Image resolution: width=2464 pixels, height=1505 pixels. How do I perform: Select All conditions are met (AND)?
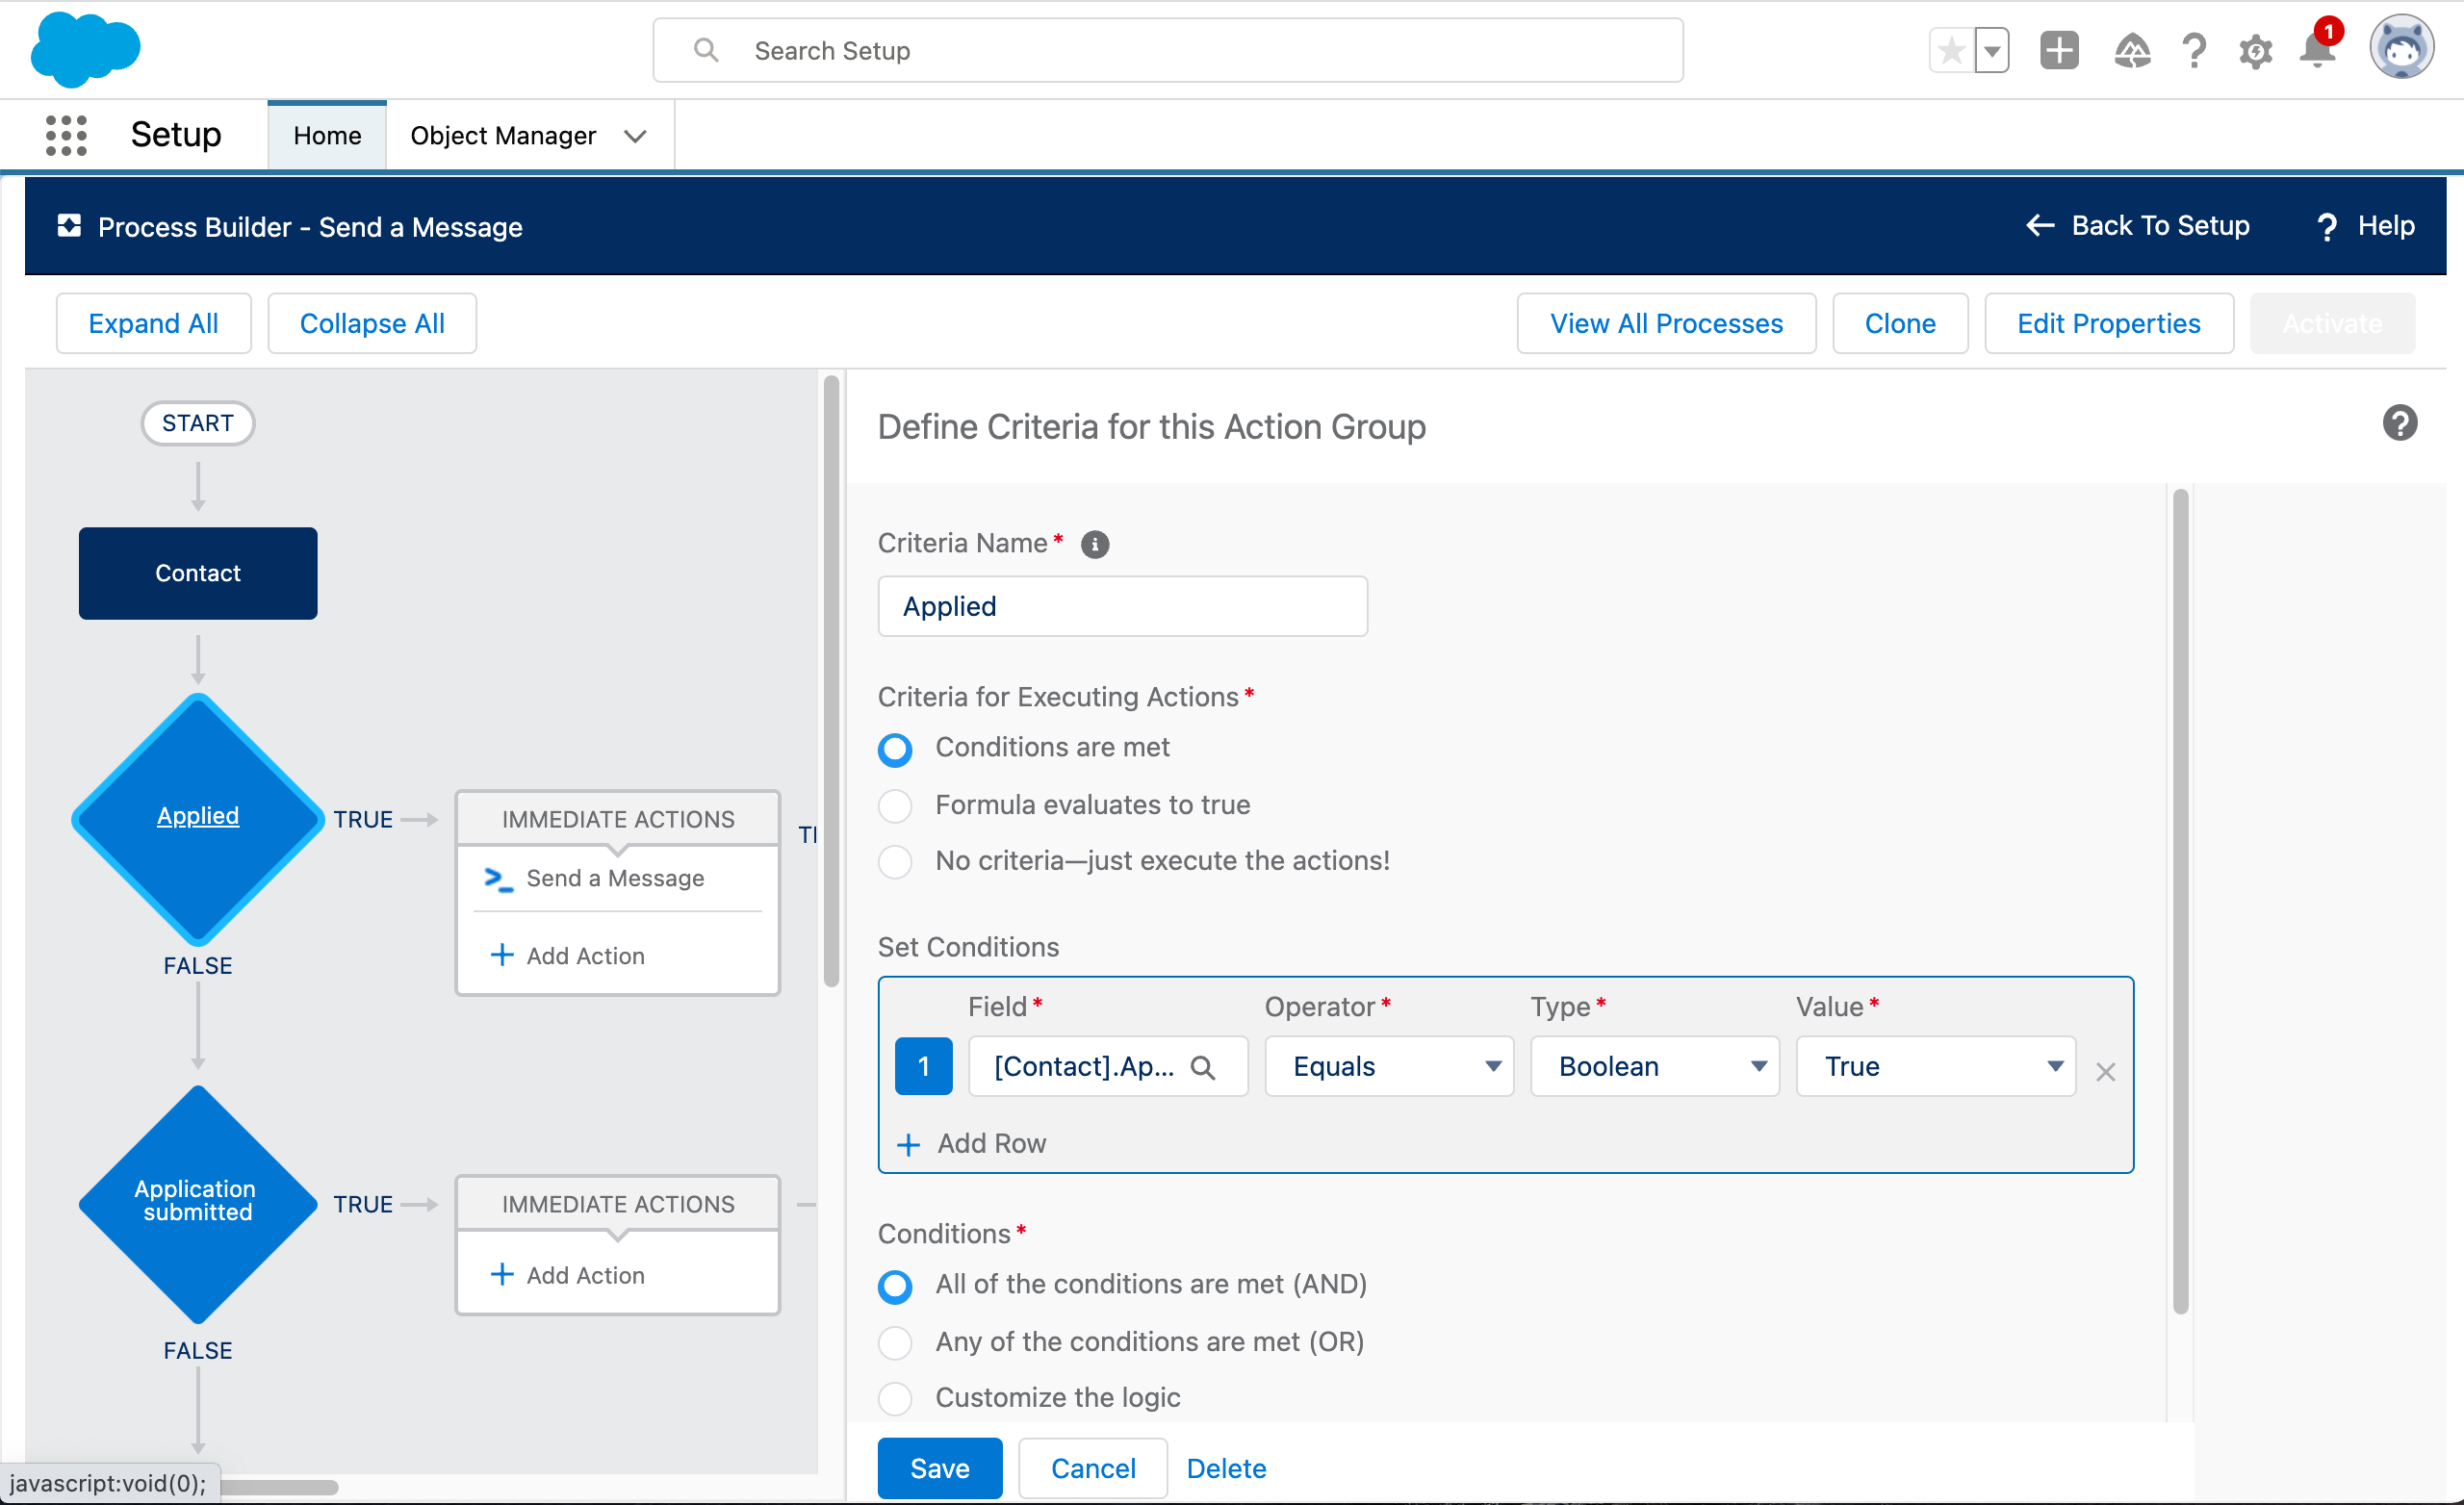895,1286
